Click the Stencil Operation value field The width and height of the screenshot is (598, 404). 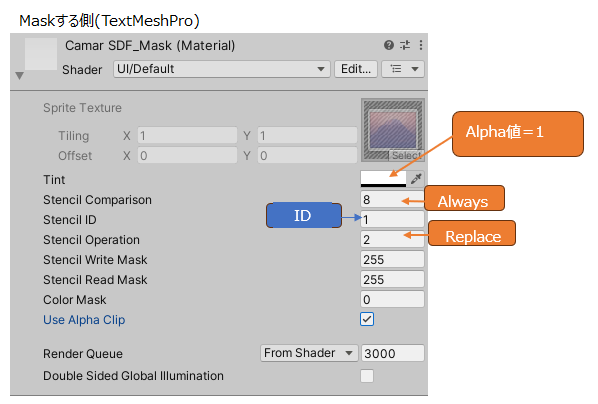pyautogui.click(x=392, y=240)
